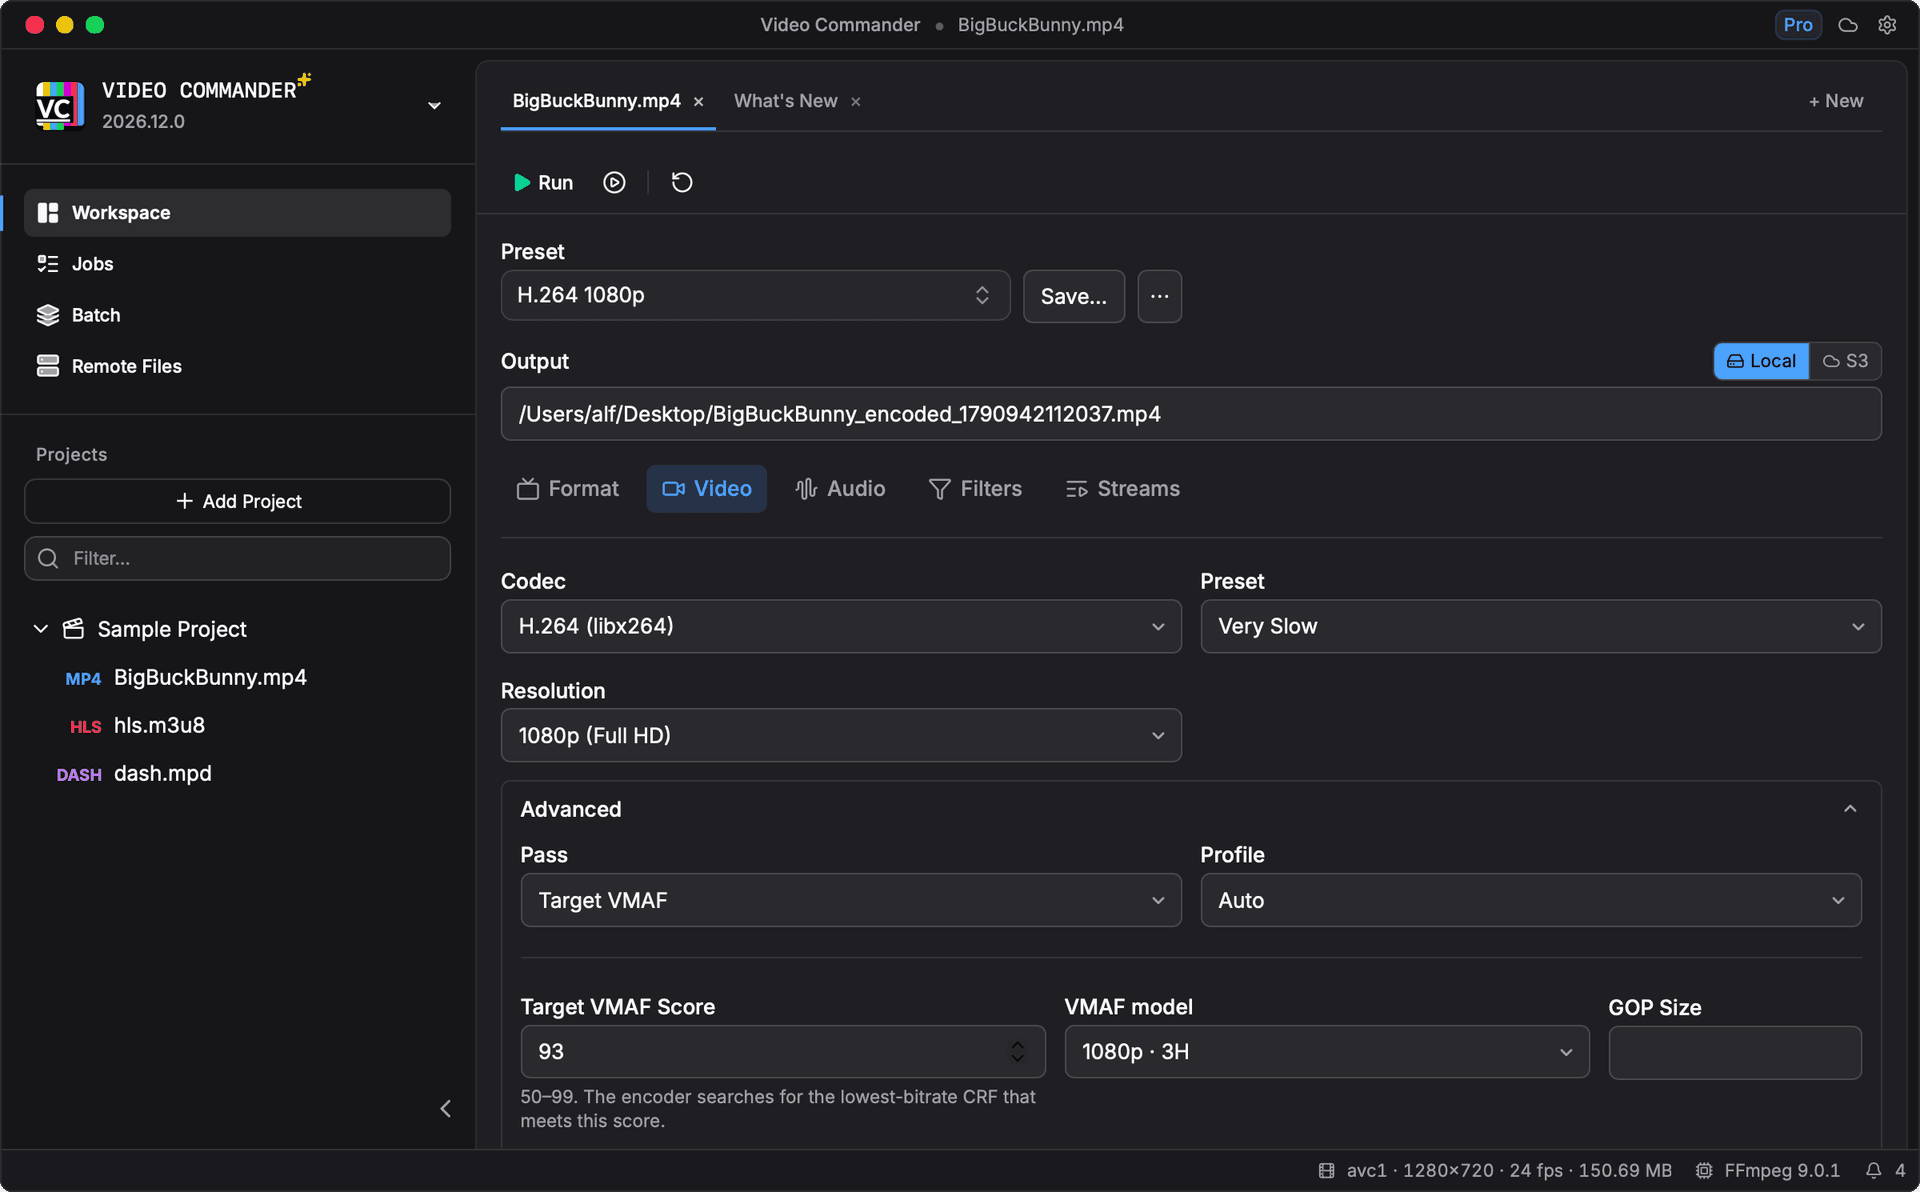The width and height of the screenshot is (1920, 1192).
Task: Select Local output destination
Action: pos(1761,361)
